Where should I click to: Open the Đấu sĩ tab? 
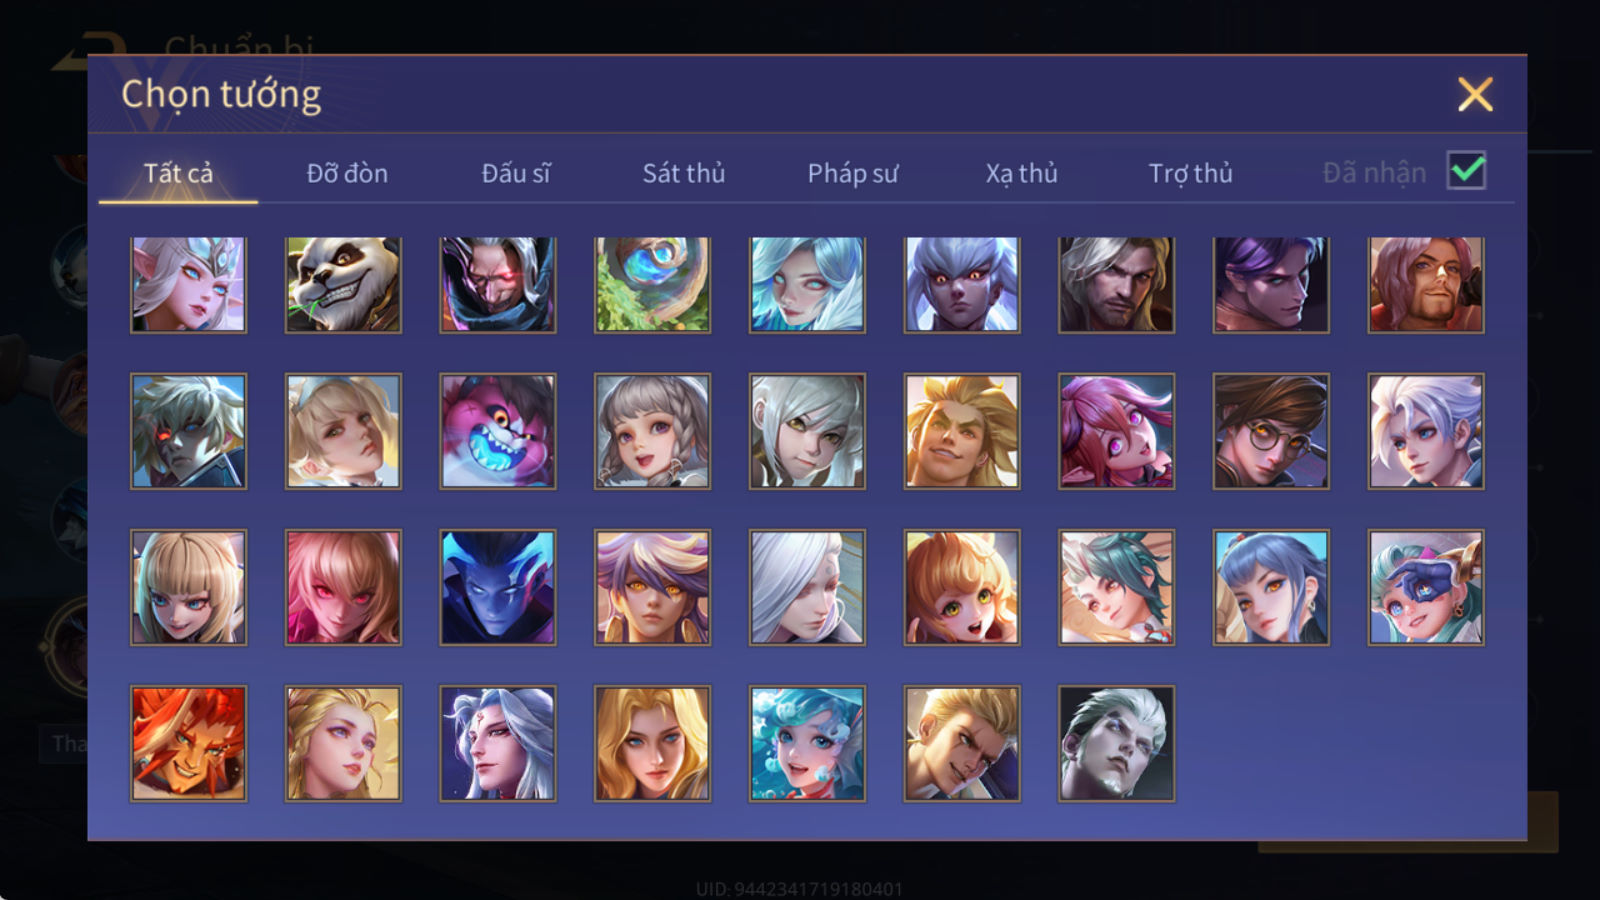point(515,173)
